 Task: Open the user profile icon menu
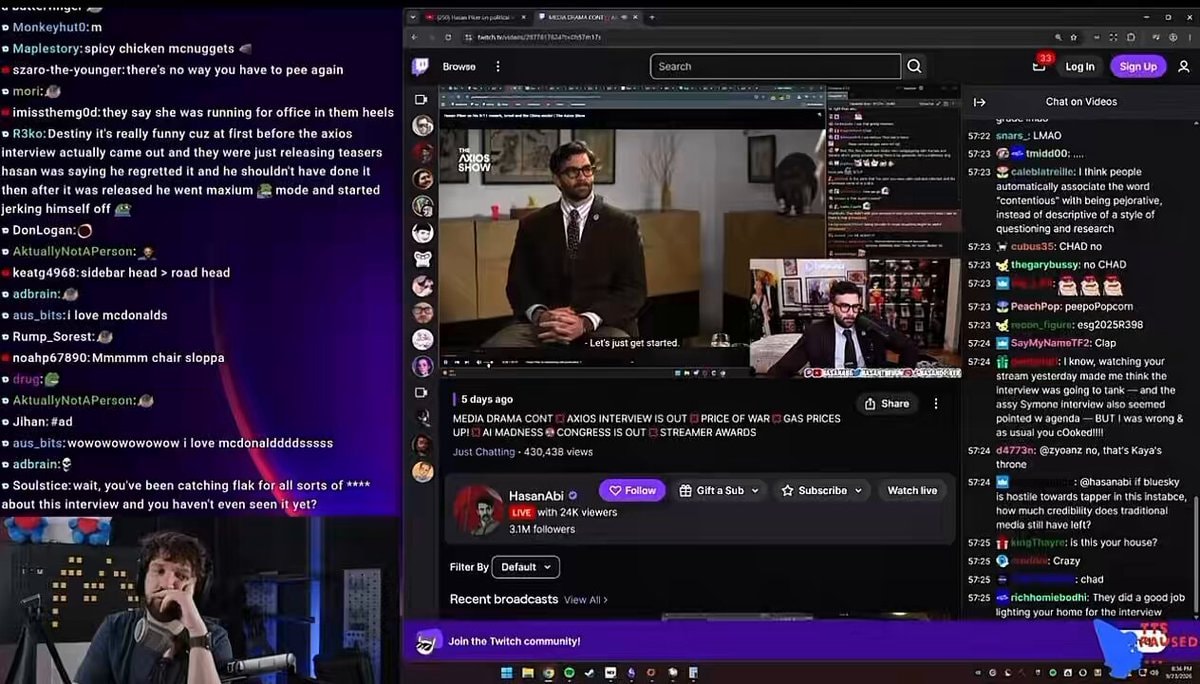click(x=1184, y=66)
